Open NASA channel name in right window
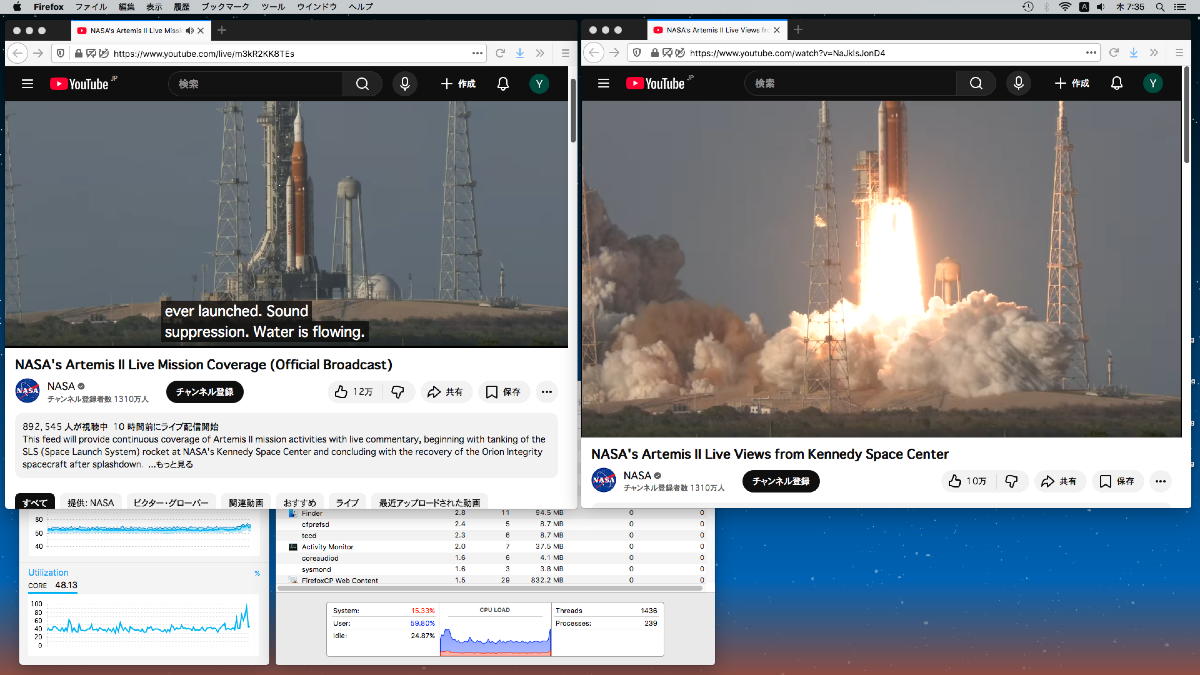 click(637, 475)
